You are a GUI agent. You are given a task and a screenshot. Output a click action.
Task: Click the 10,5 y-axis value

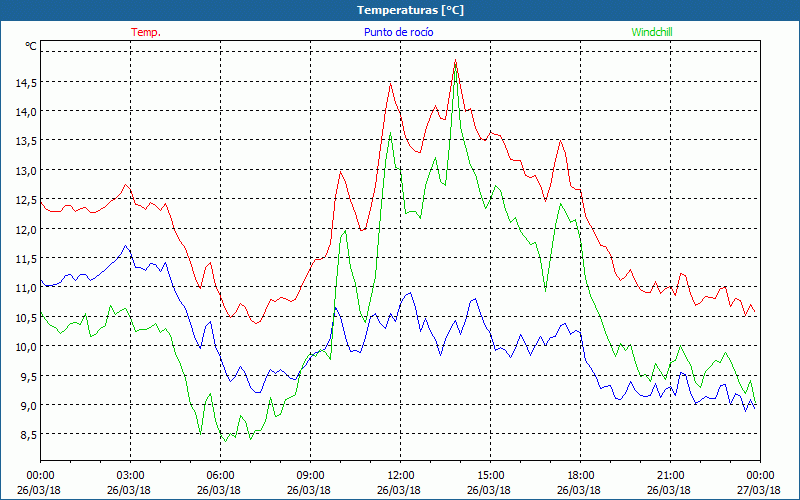click(x=27, y=317)
